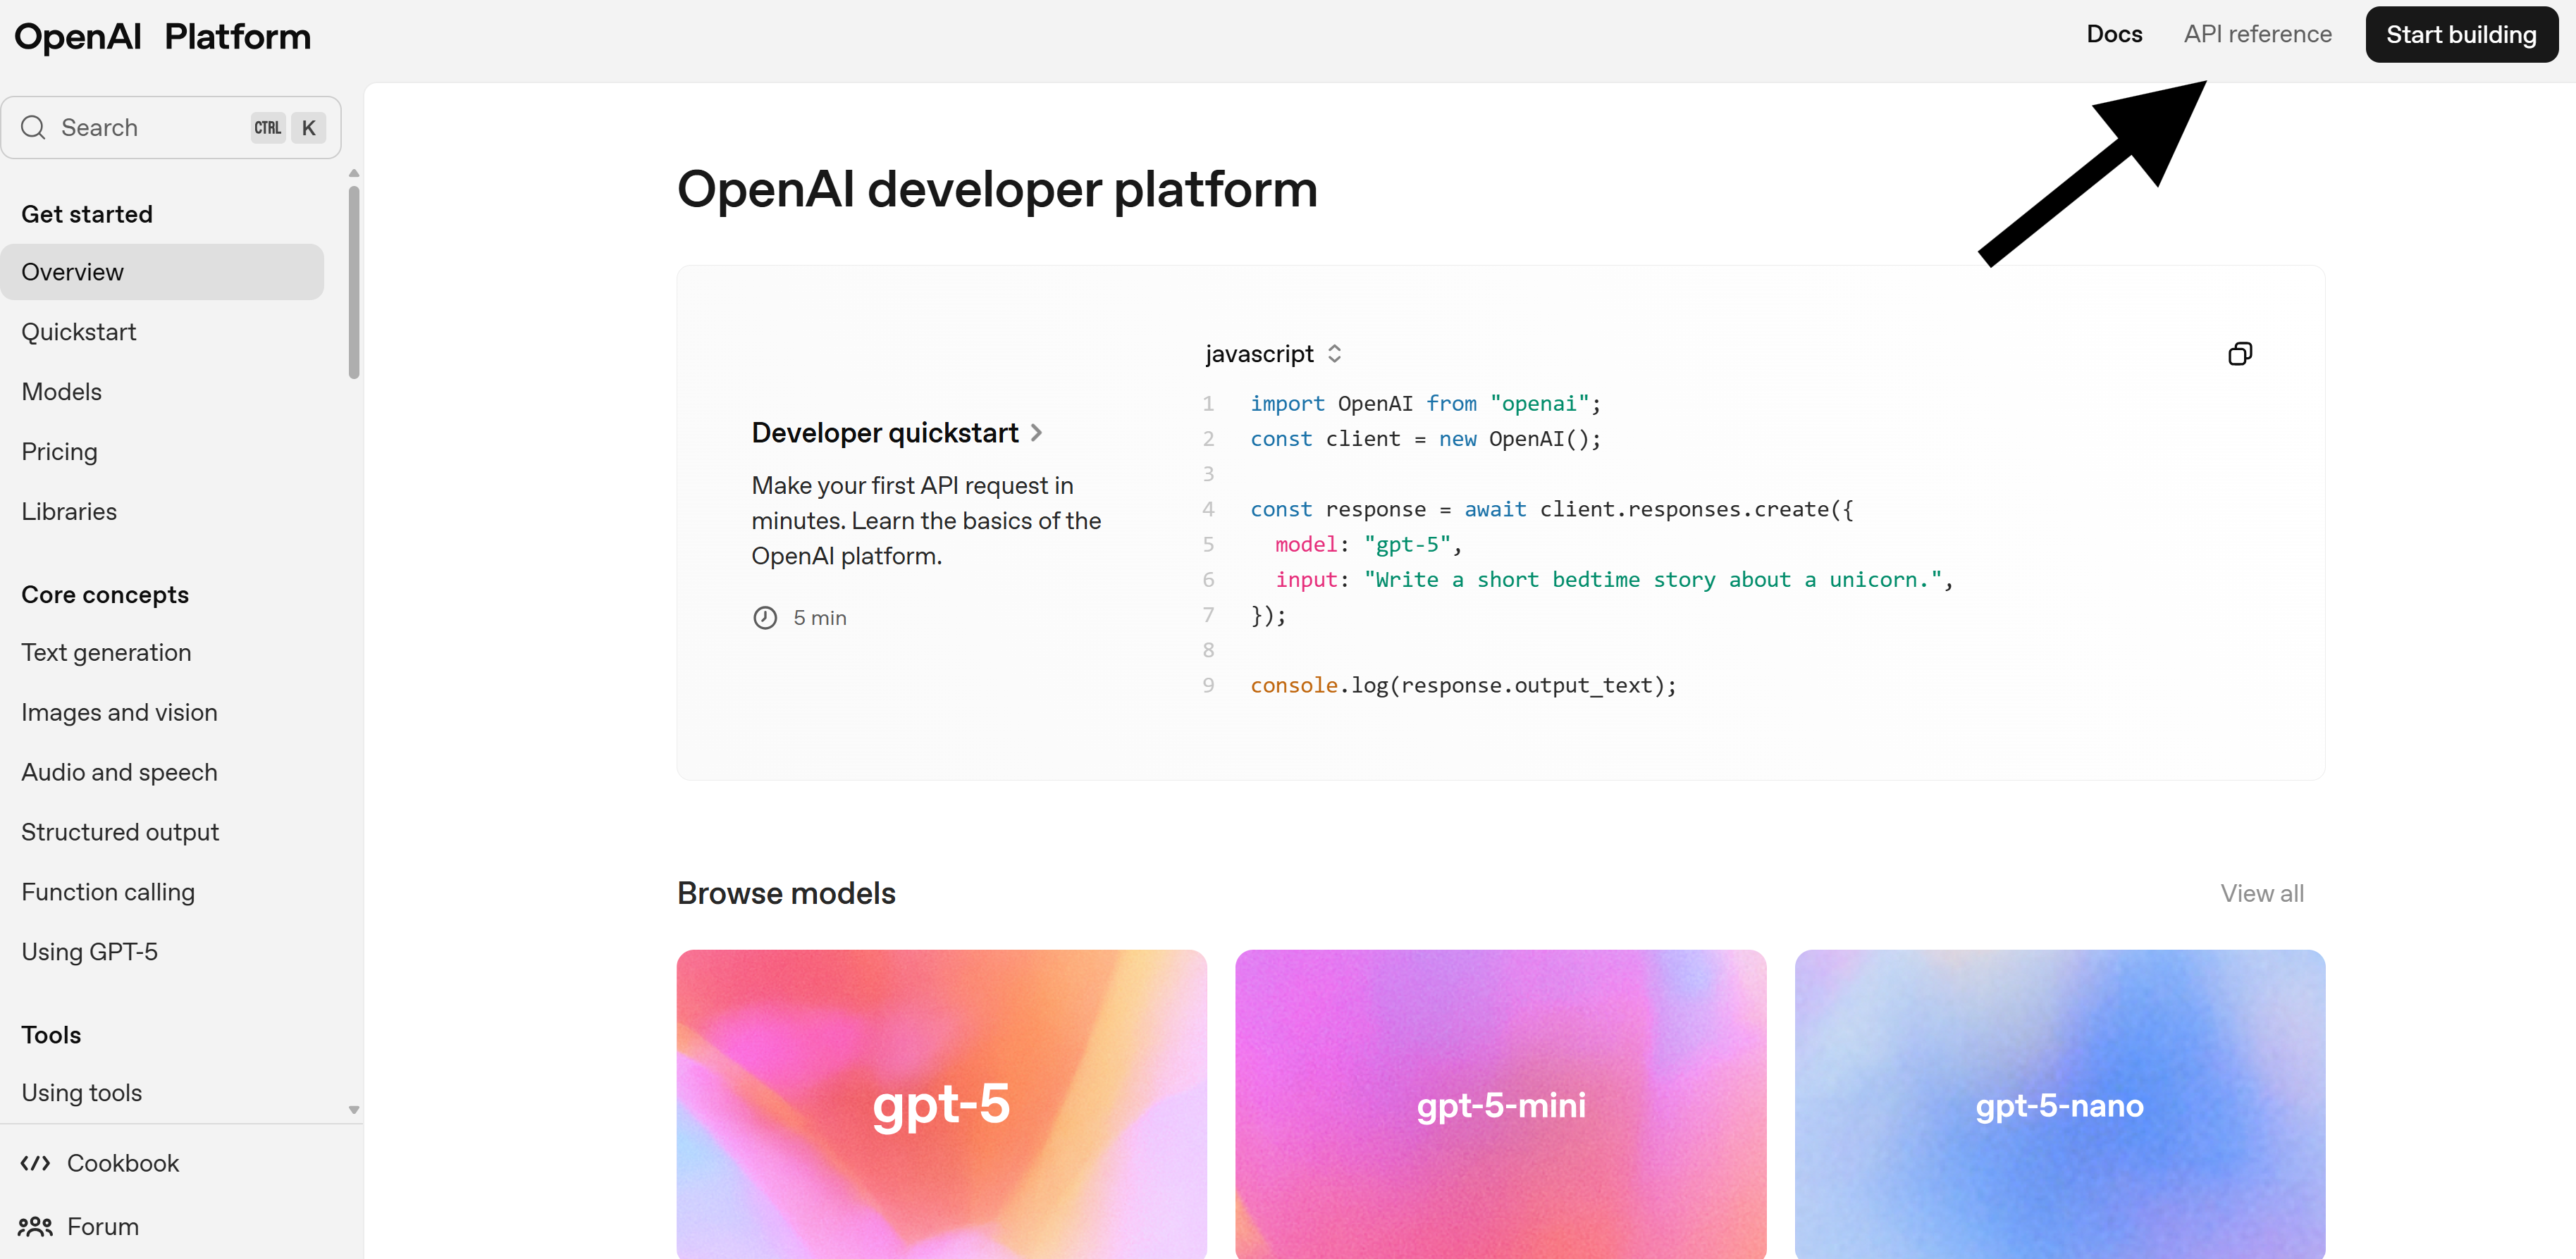Click the copy code icon

coord(2240,354)
